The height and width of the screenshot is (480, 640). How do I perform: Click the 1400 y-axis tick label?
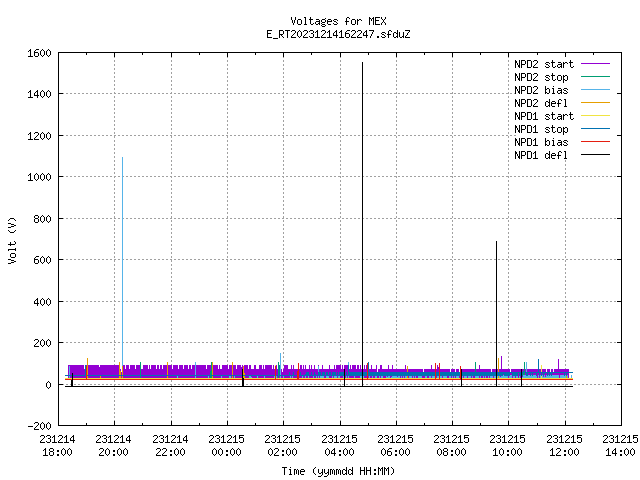tap(39, 94)
